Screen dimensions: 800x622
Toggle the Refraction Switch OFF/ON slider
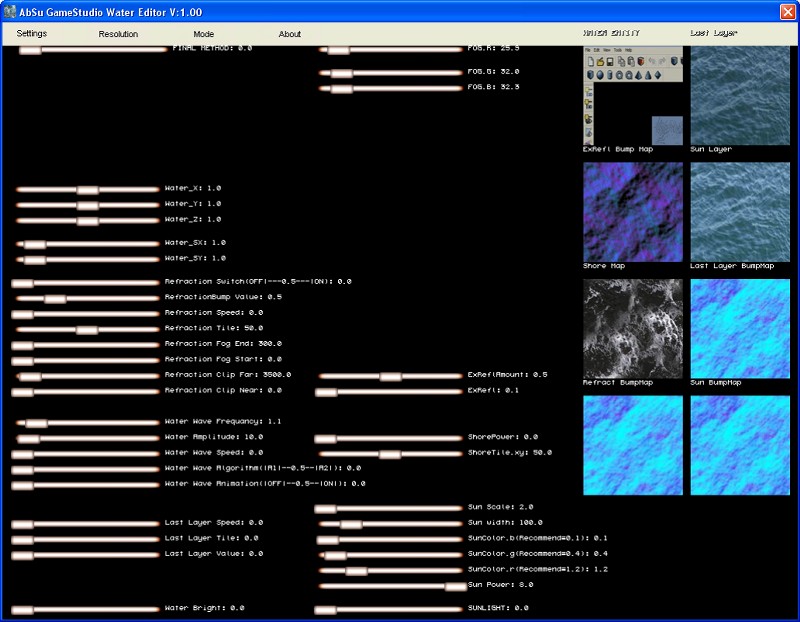tap(22, 283)
